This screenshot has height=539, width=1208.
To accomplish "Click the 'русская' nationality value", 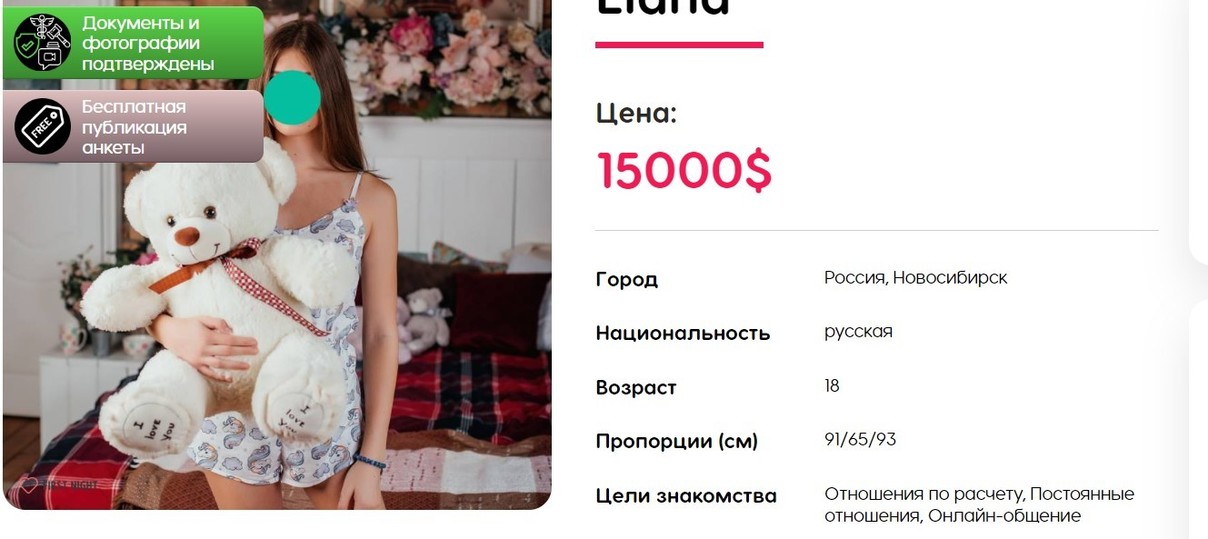I will [858, 331].
